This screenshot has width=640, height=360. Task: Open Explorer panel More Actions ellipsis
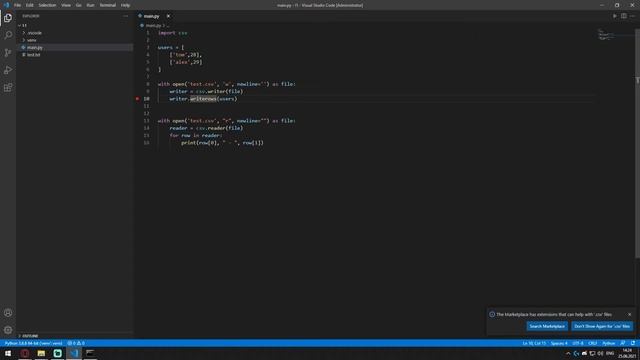point(126,16)
